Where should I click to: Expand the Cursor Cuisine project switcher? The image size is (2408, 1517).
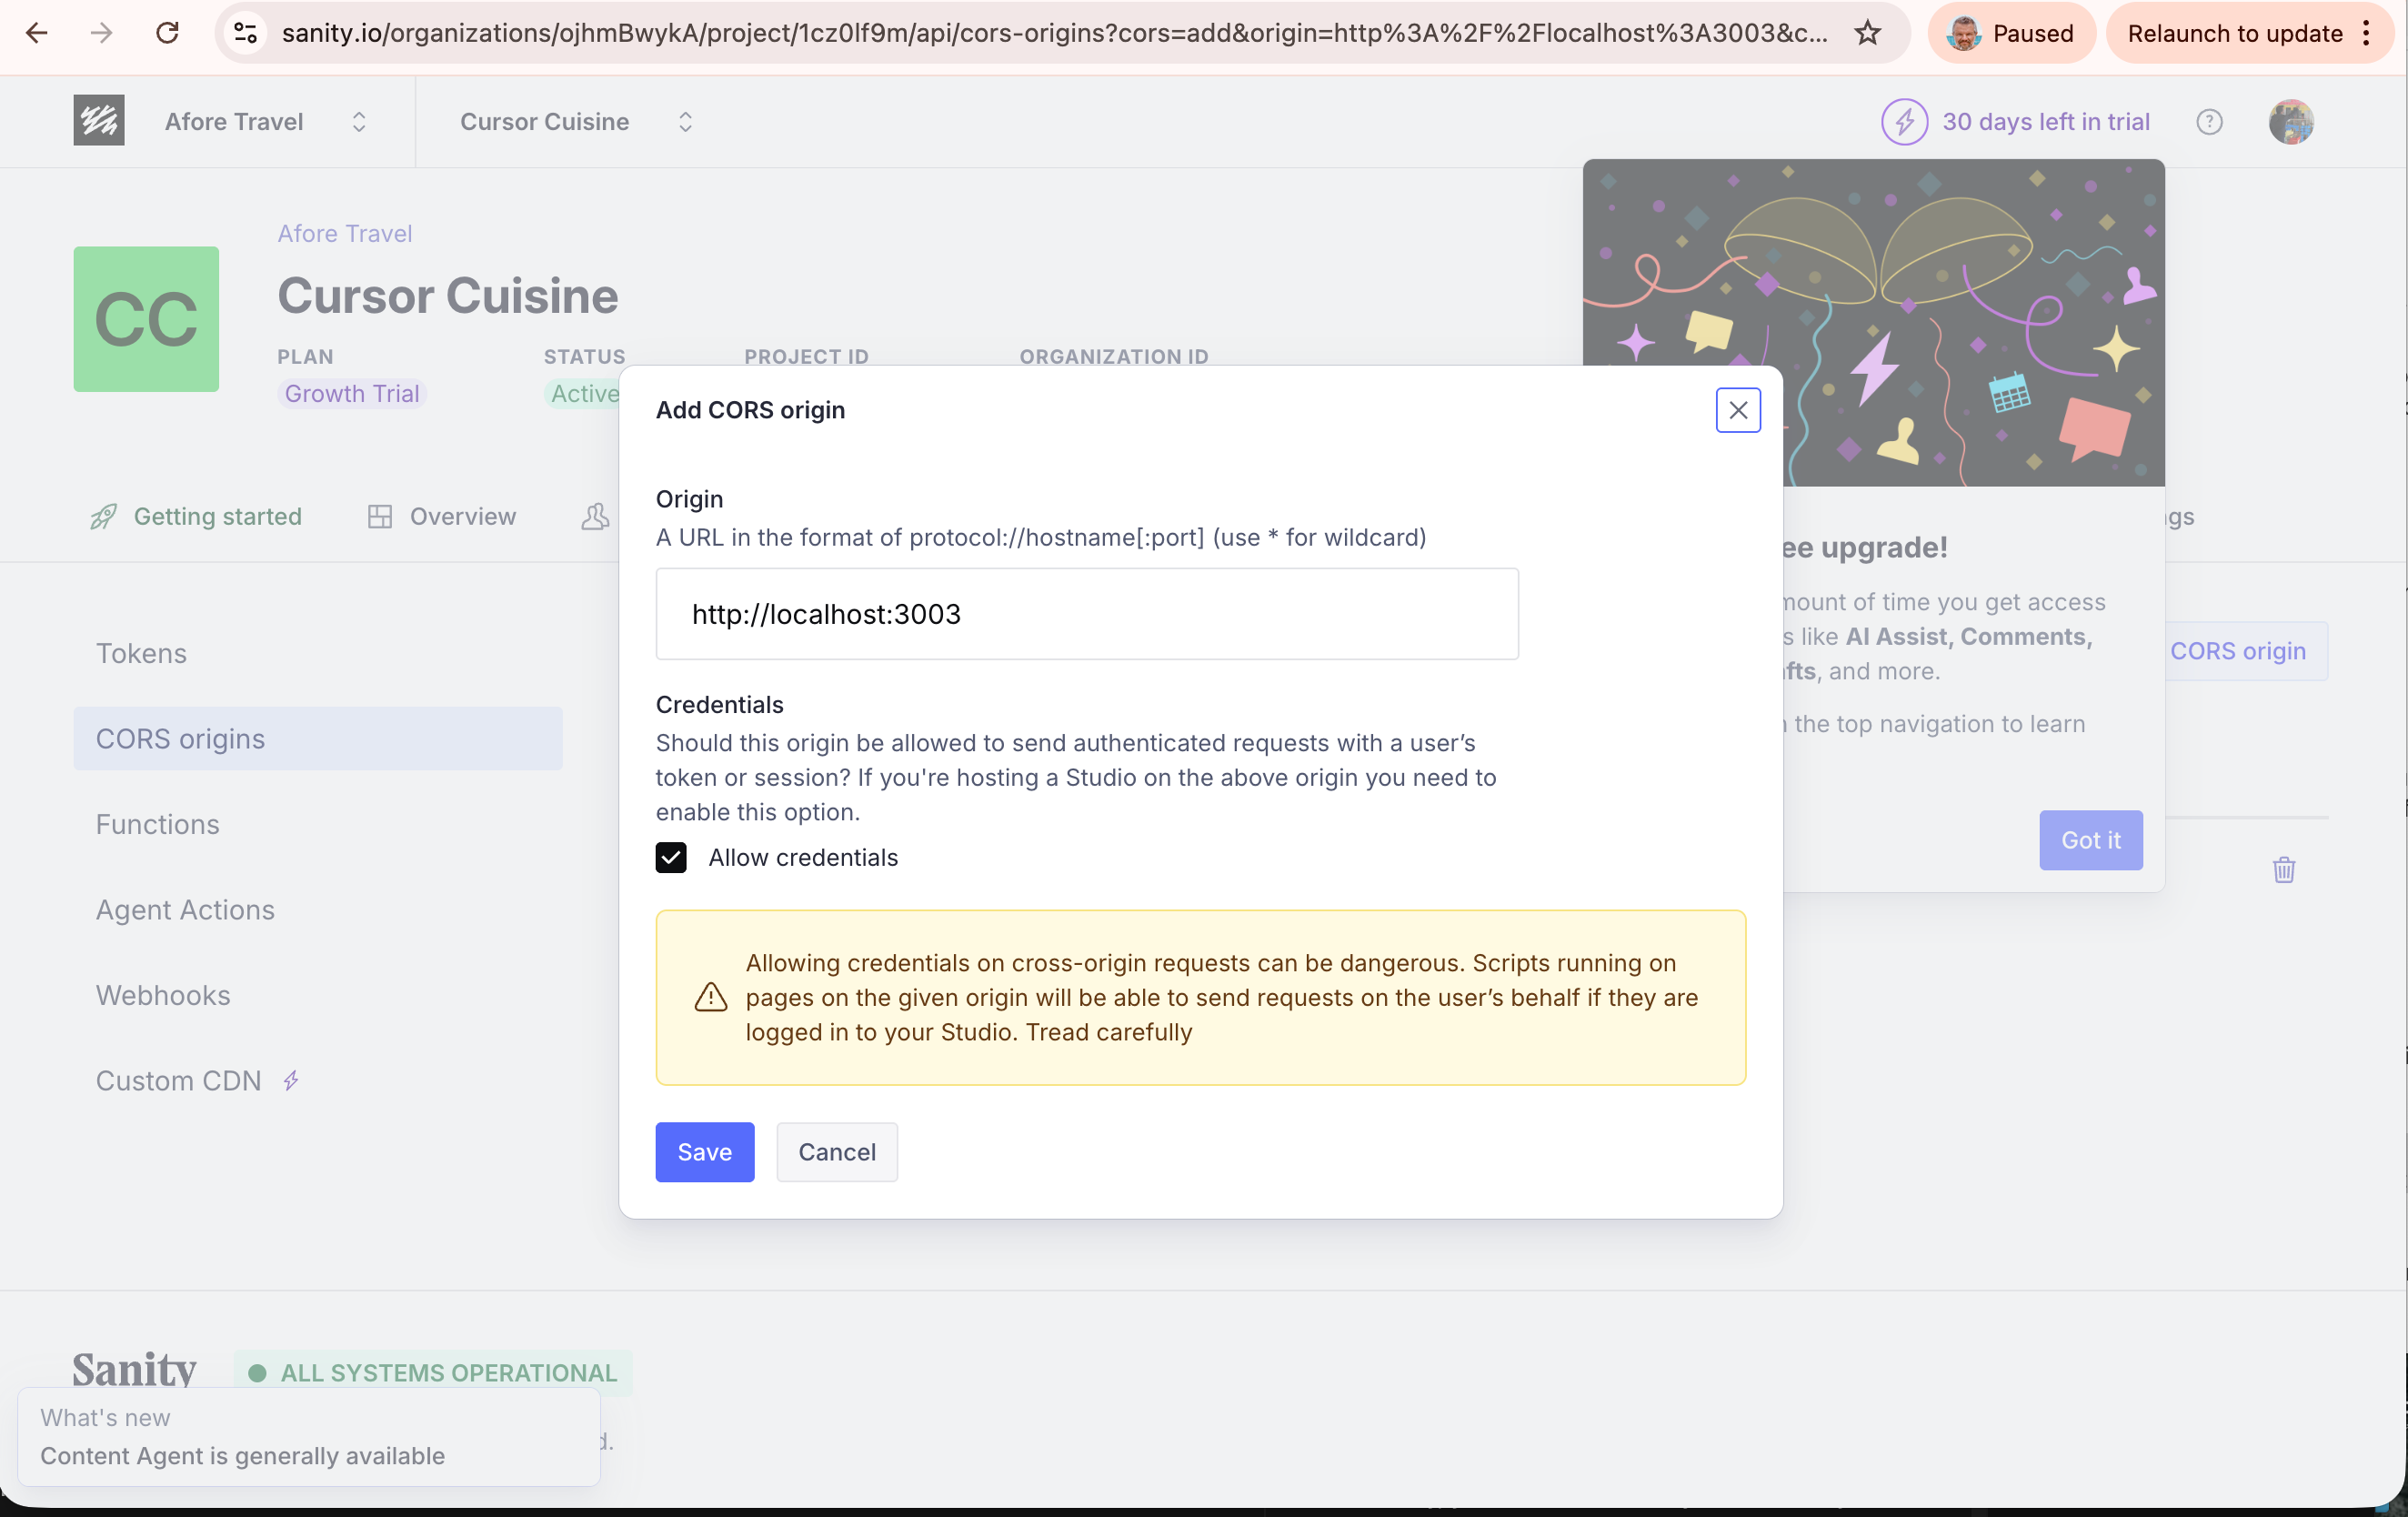coord(685,122)
